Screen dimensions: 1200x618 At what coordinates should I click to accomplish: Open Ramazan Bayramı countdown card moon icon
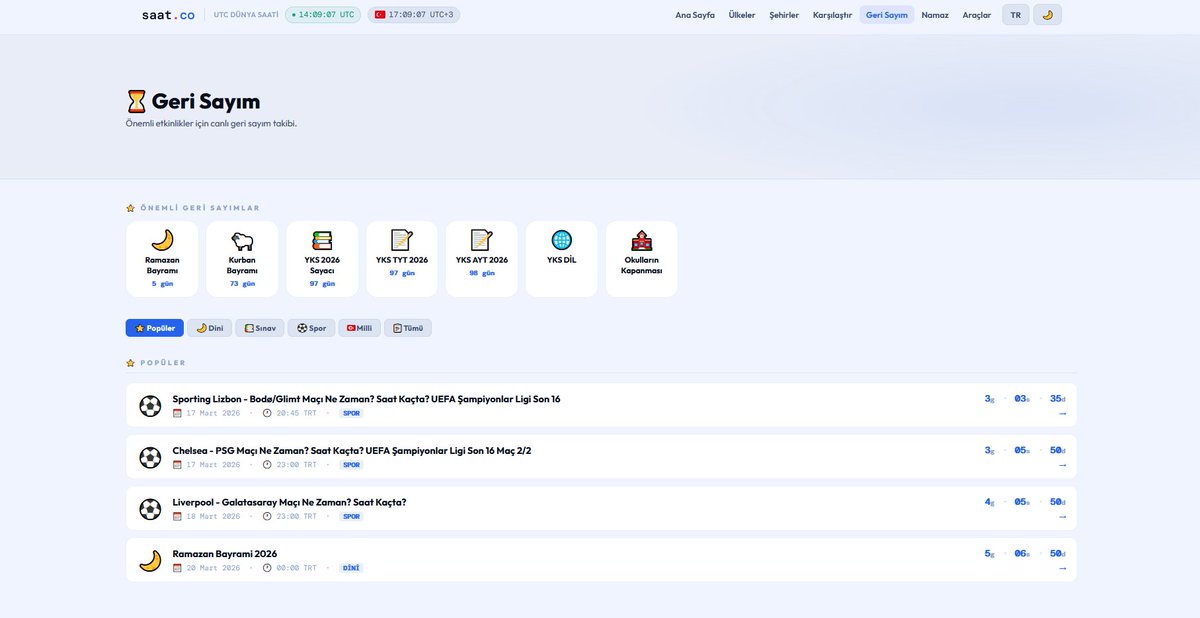coord(162,240)
